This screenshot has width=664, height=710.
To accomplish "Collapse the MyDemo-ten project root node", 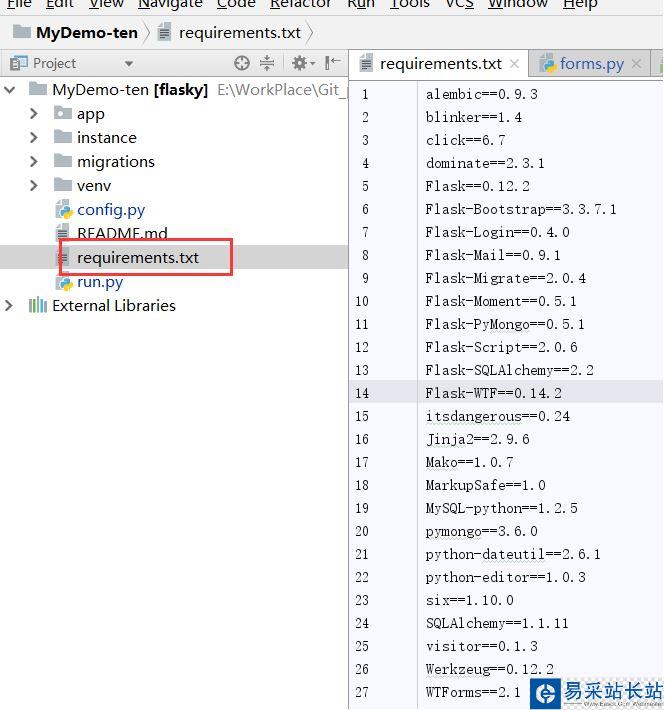I will click(x=10, y=90).
